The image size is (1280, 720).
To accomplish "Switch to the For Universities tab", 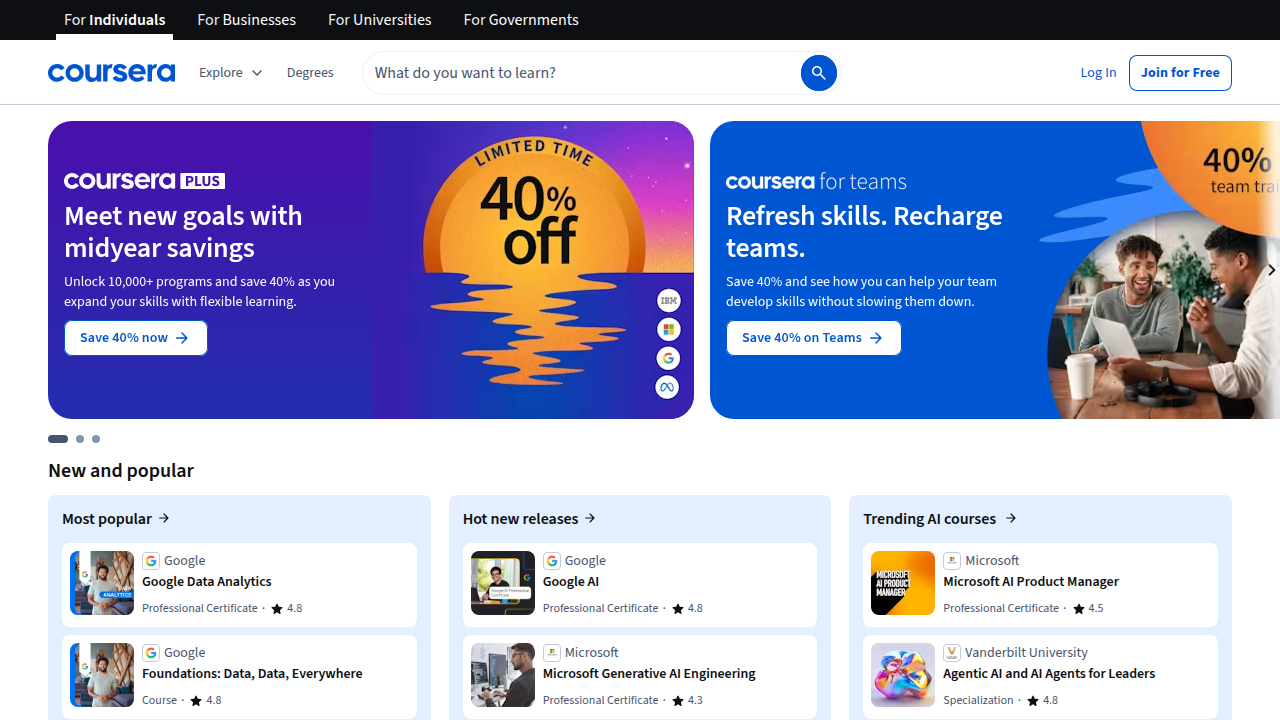I will 380,20.
